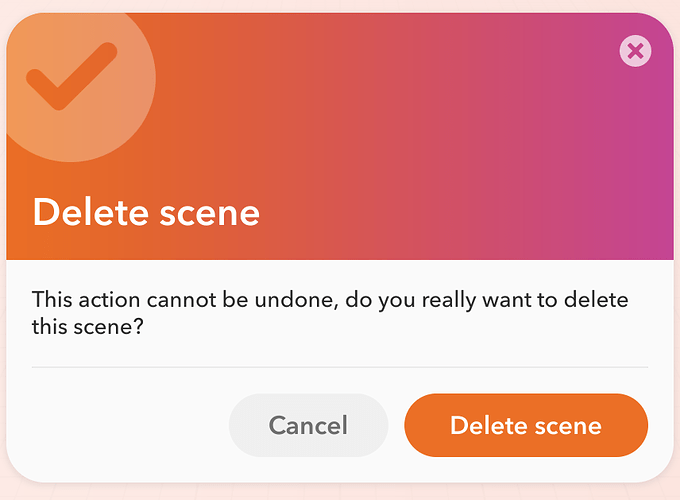Click the grey Cancel pill button

(x=308, y=425)
